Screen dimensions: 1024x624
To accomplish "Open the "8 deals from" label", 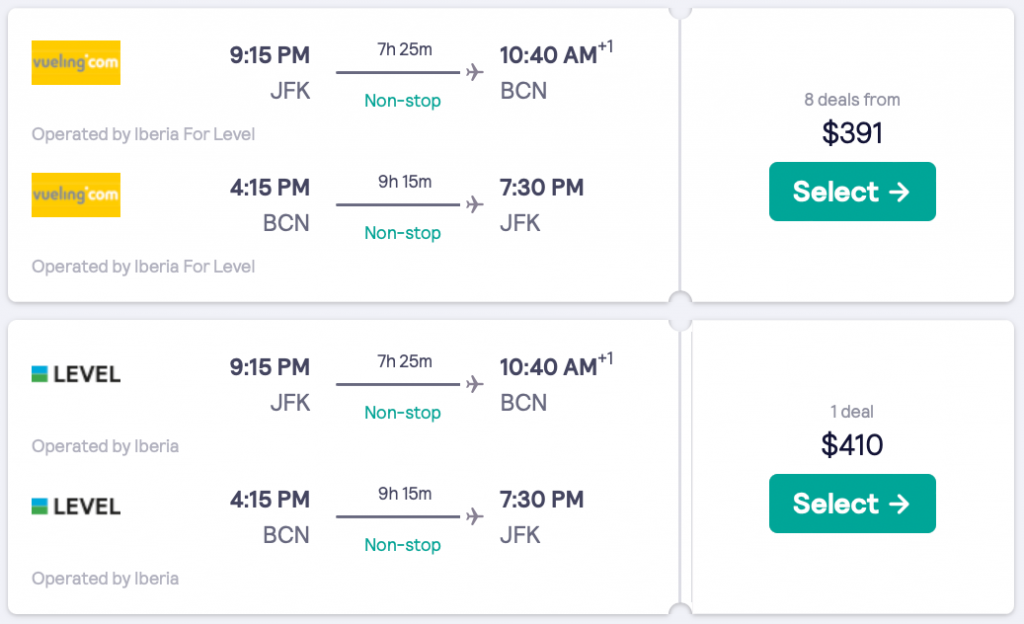I will [852, 100].
